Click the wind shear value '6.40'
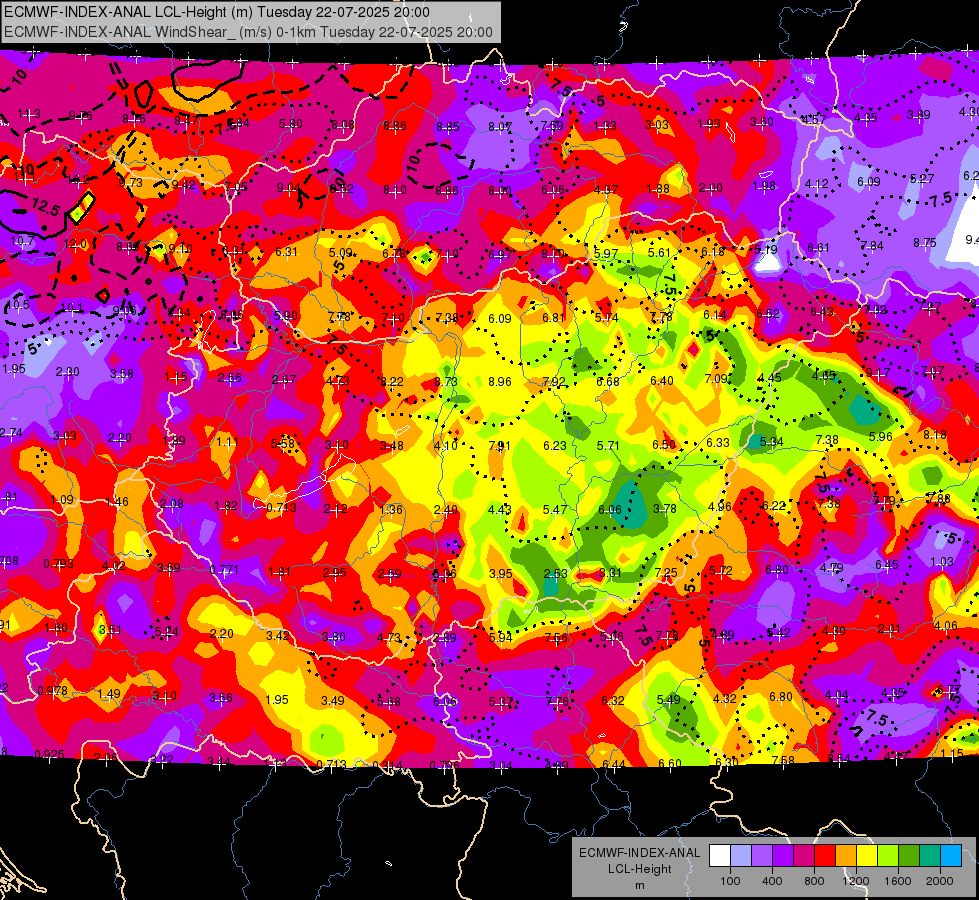Viewport: 979px width, 900px height. click(662, 380)
